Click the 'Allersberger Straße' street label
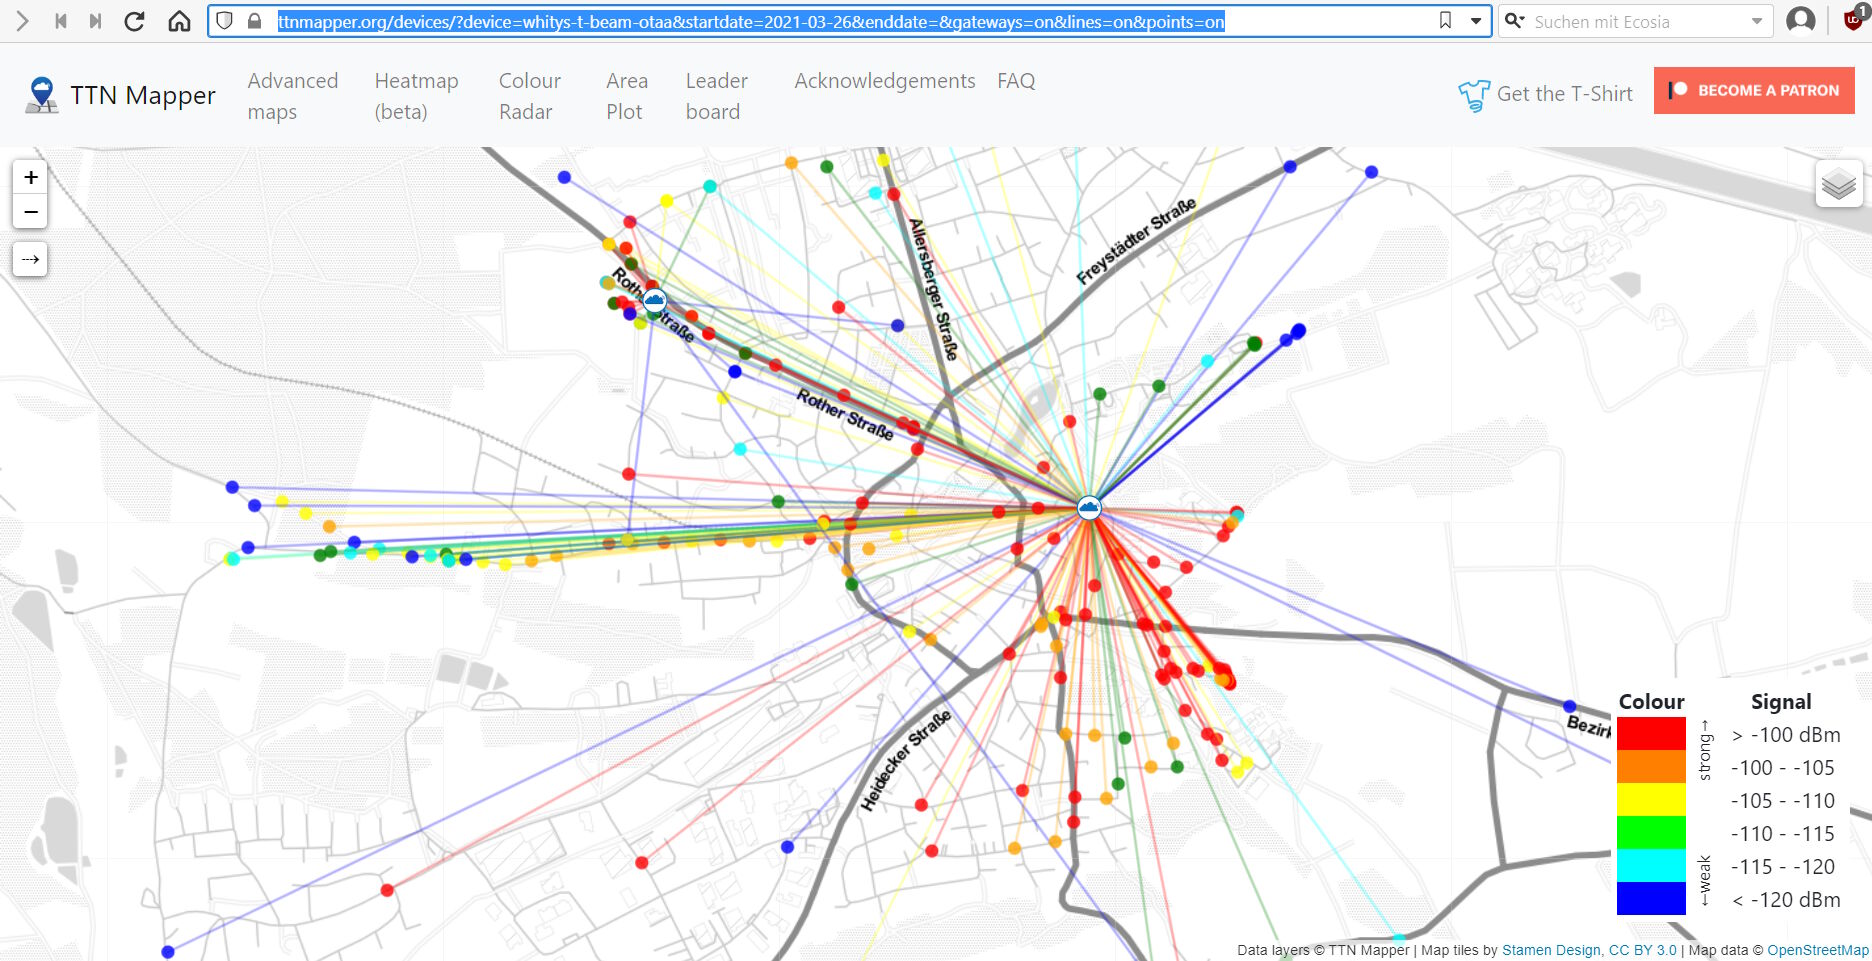The width and height of the screenshot is (1872, 961). tap(933, 289)
